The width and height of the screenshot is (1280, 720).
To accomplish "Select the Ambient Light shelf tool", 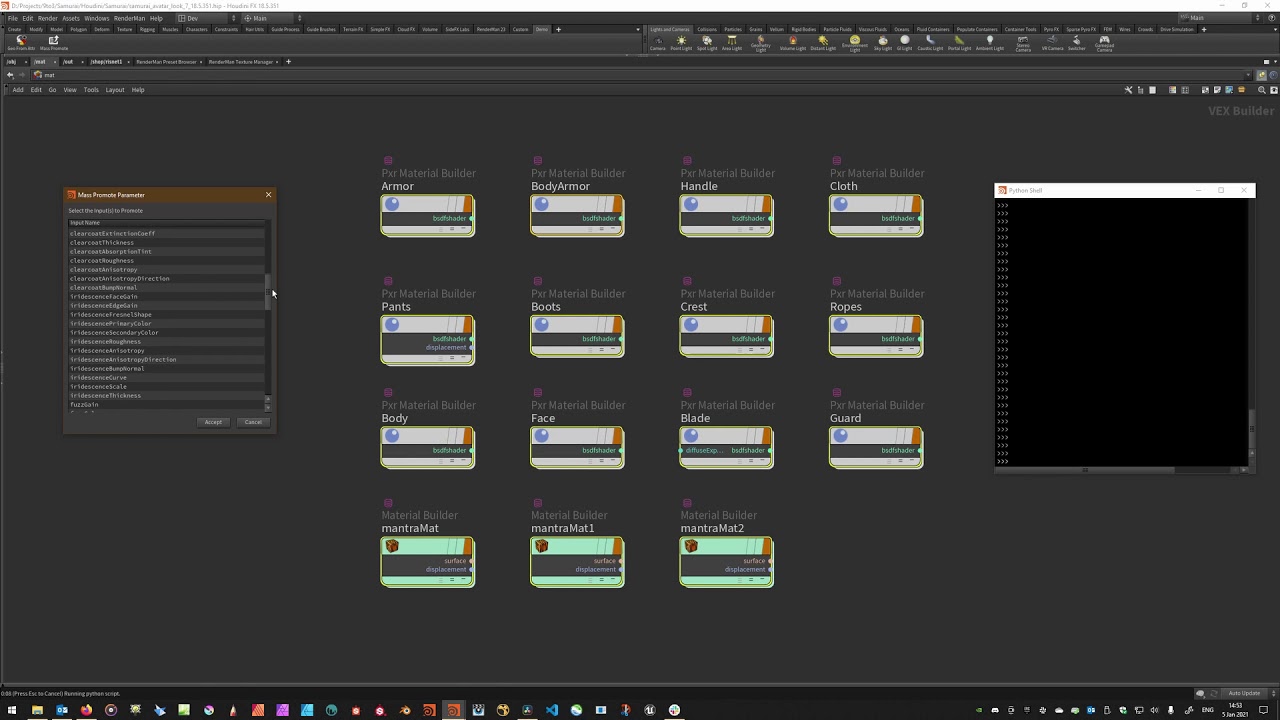I will pos(990,43).
